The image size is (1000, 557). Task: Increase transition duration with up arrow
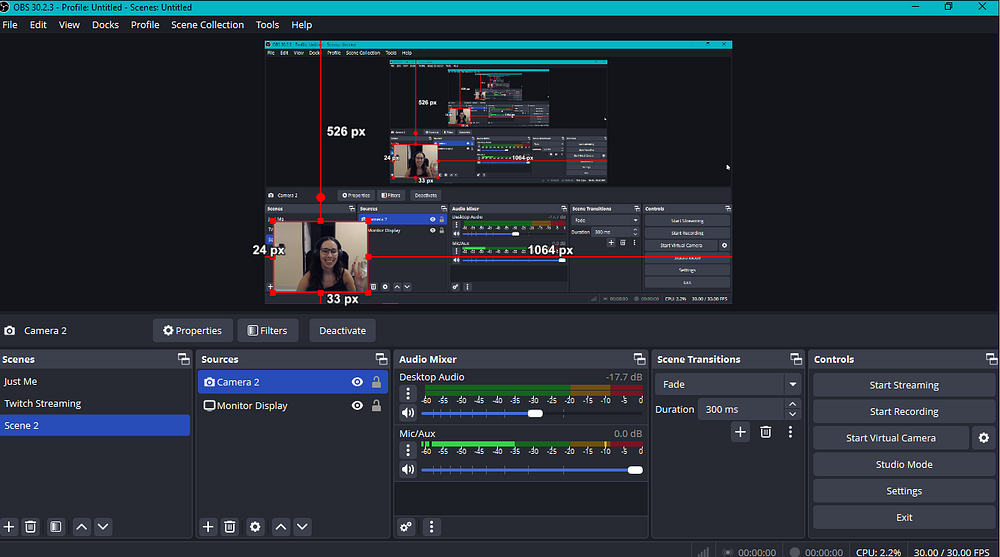[793, 404]
